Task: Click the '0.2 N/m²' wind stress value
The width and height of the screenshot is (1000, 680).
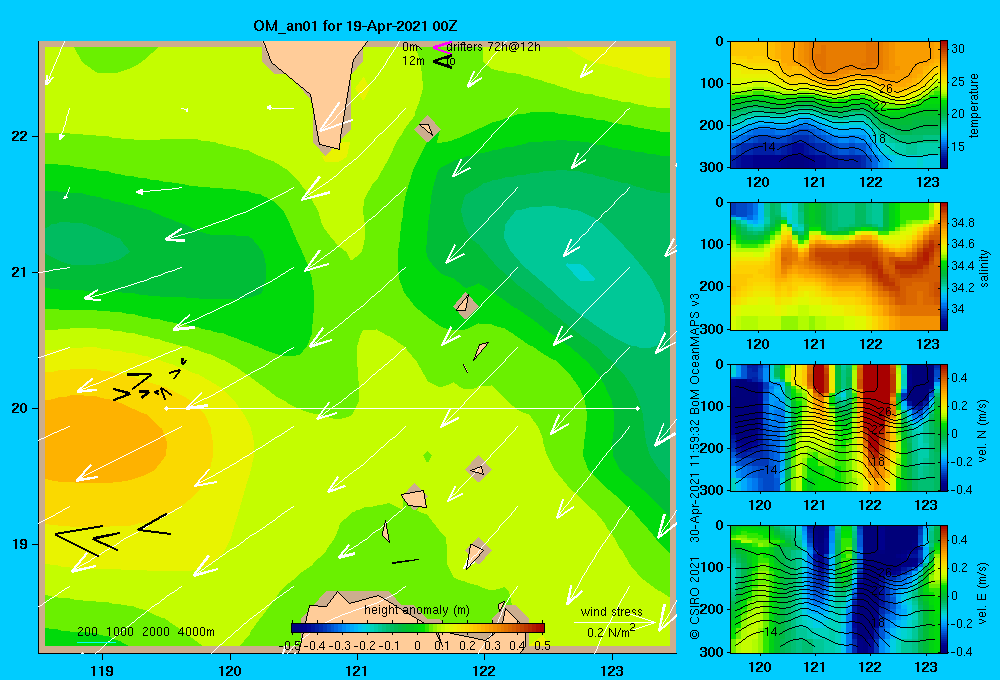Action: coord(611,632)
